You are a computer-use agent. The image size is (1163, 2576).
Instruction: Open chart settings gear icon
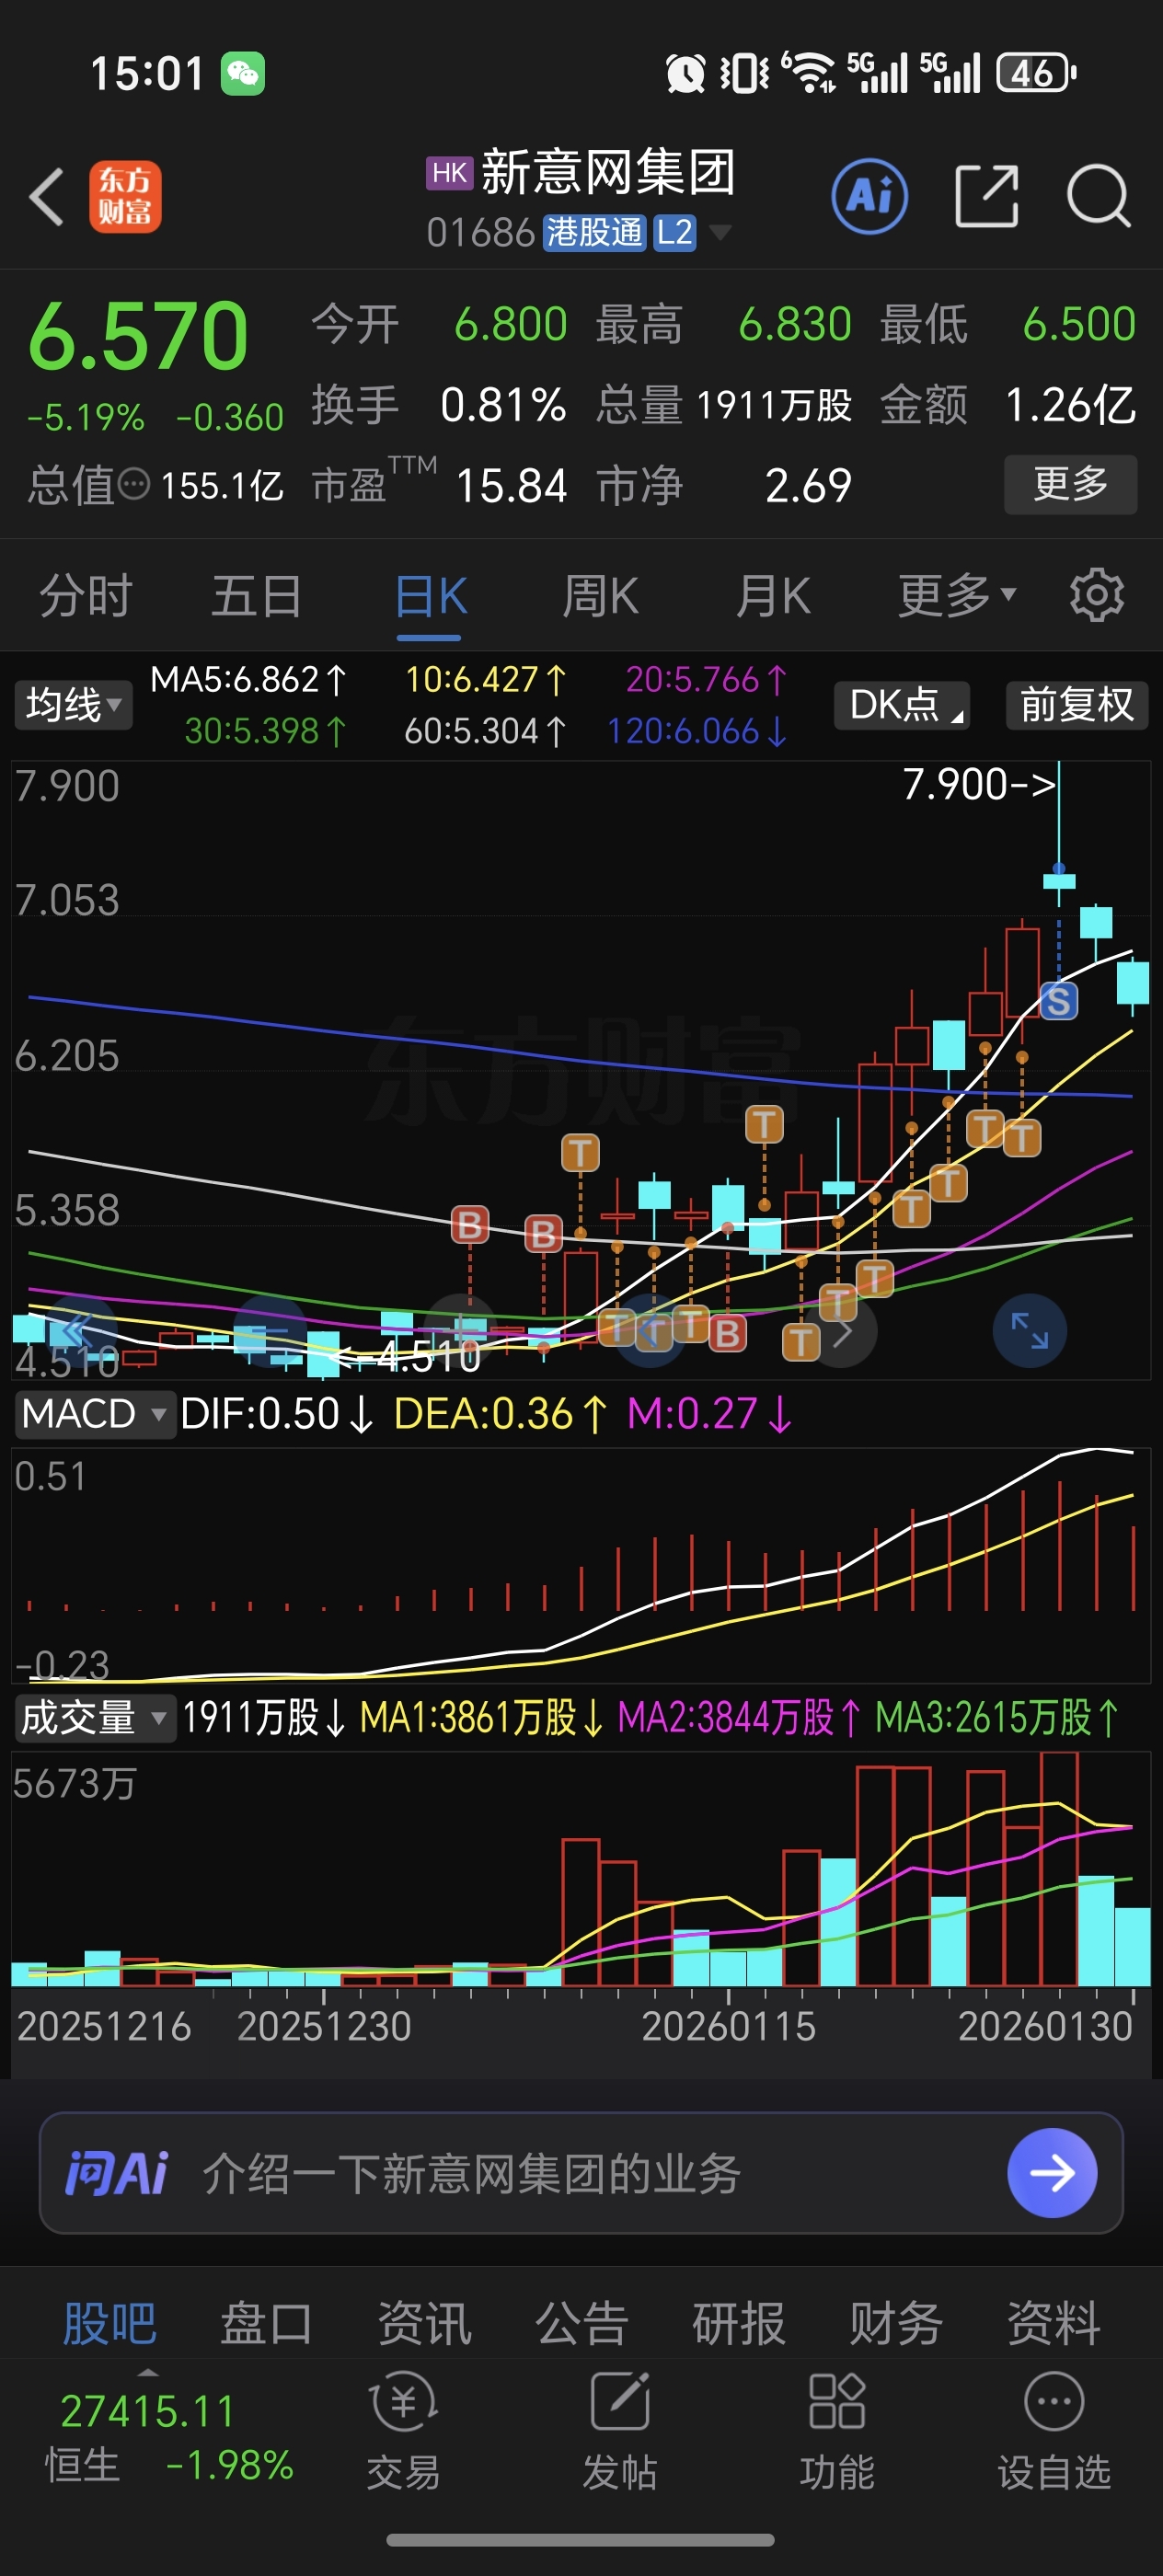pos(1096,596)
